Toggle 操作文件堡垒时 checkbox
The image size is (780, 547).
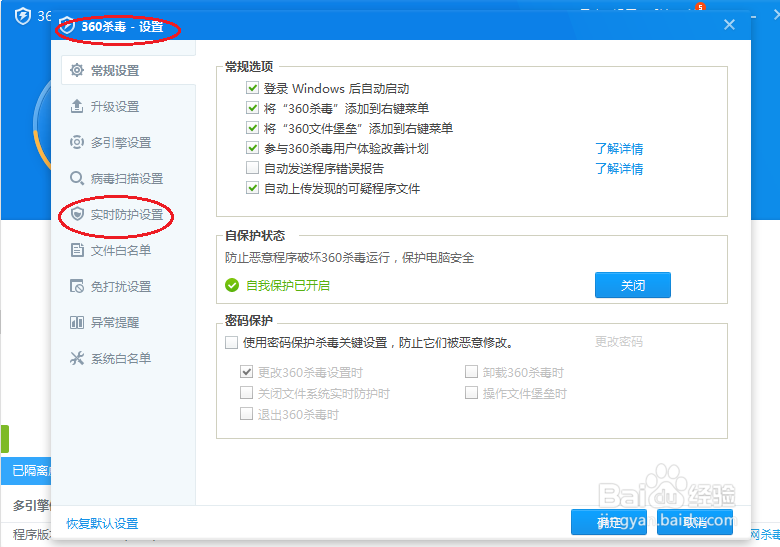click(x=471, y=393)
